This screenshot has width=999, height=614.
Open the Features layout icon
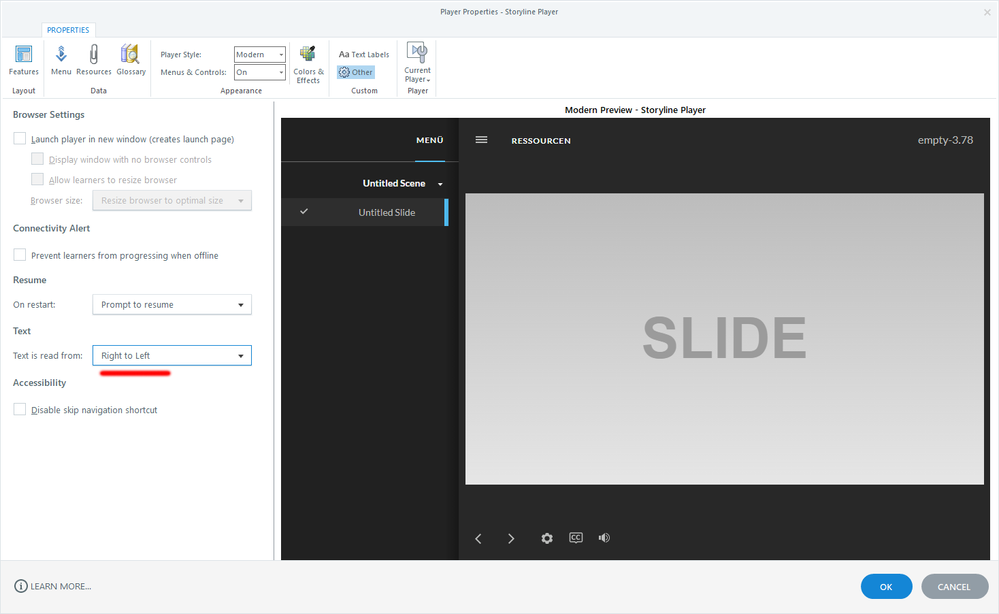coord(23,60)
